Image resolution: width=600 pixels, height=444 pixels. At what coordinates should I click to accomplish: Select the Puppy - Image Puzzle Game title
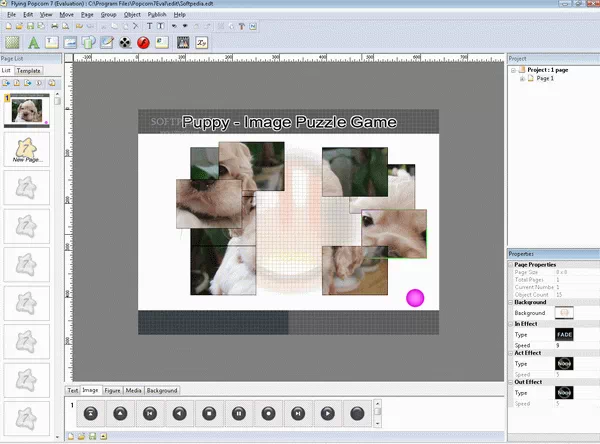coord(289,122)
